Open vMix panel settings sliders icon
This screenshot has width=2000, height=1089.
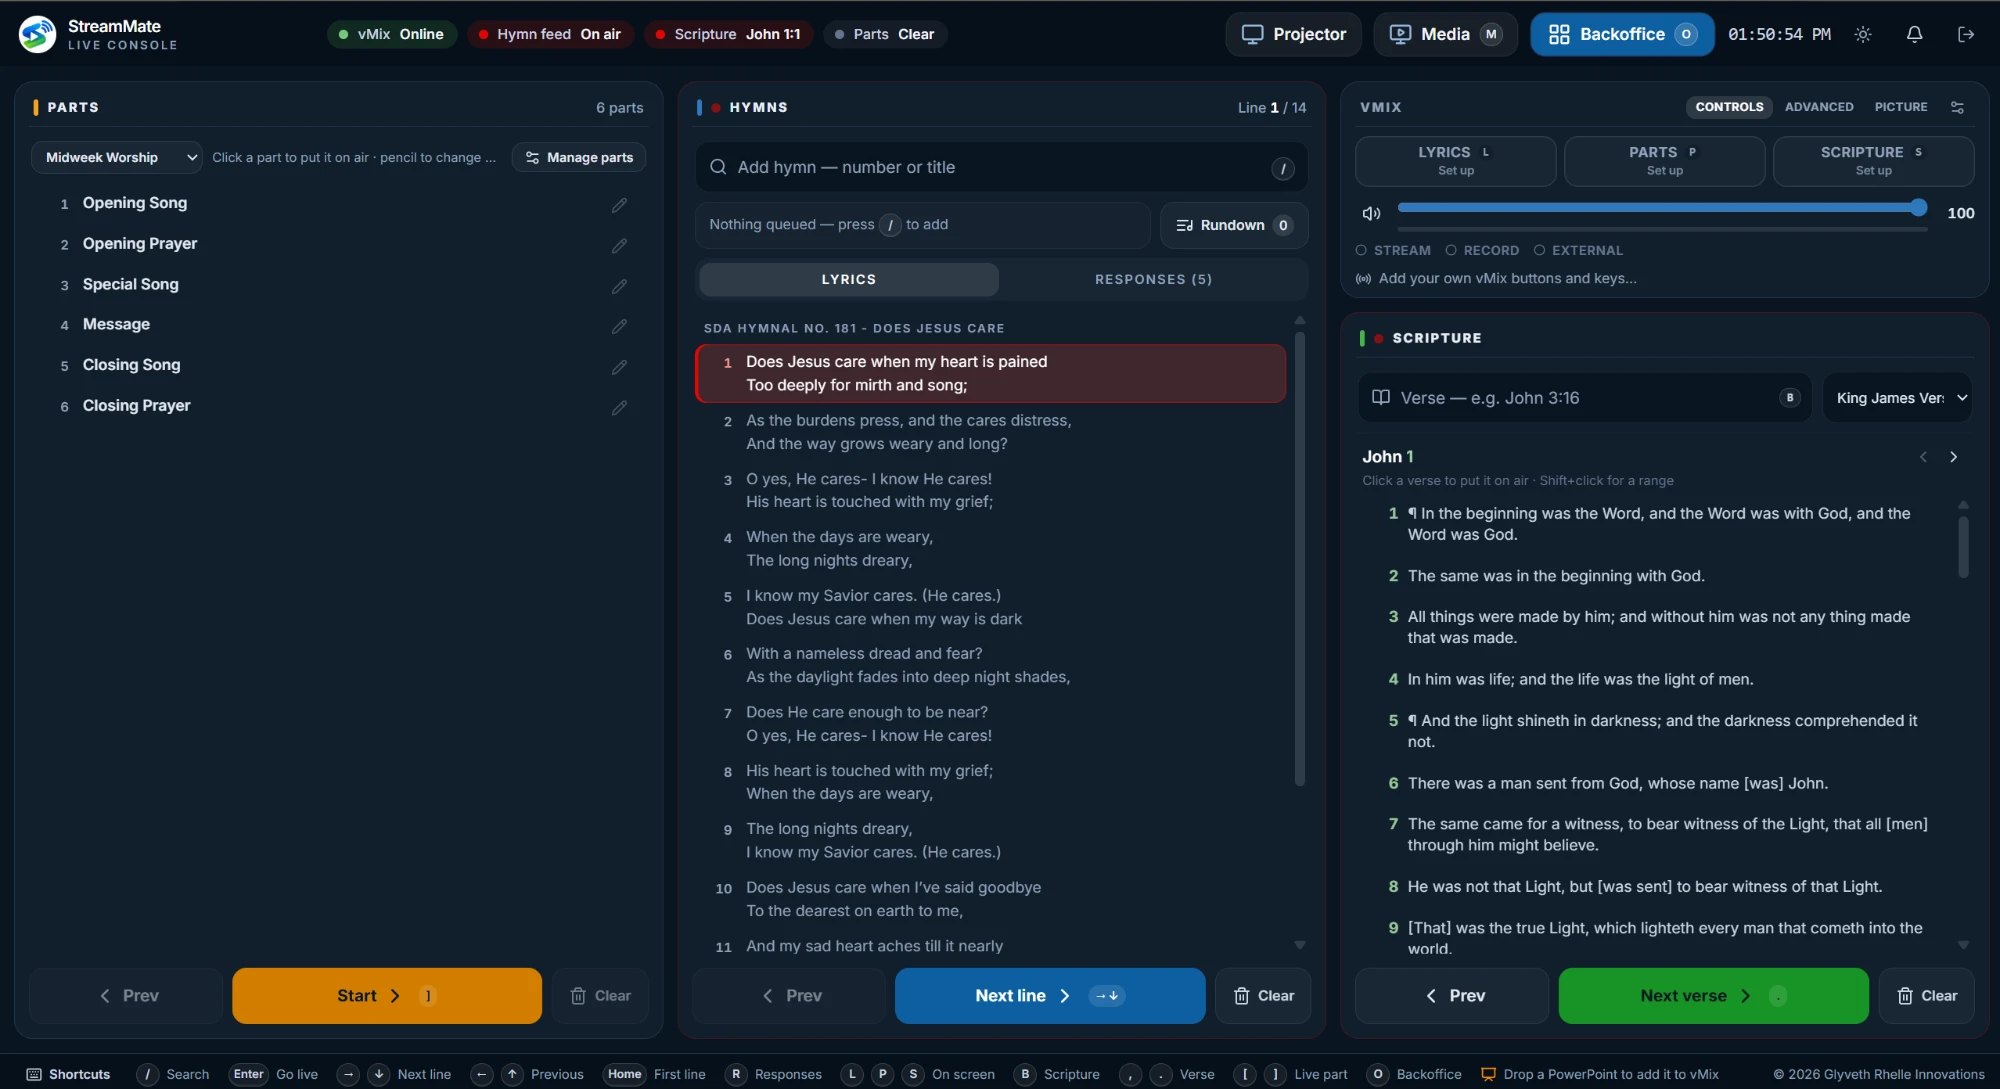[x=1957, y=107]
